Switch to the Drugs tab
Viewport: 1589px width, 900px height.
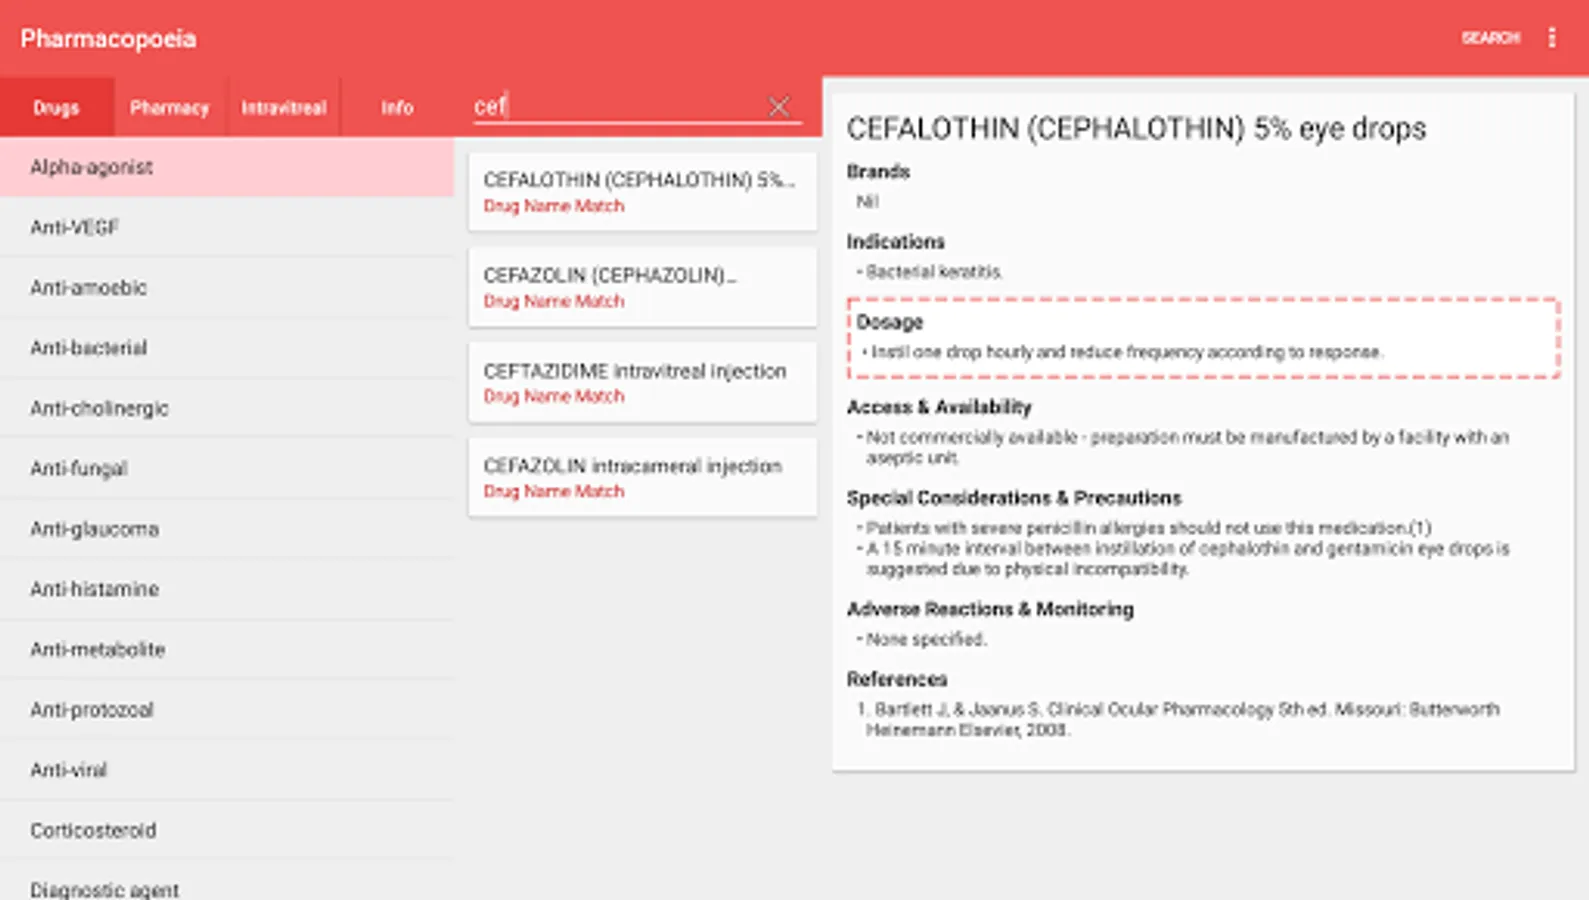click(56, 107)
